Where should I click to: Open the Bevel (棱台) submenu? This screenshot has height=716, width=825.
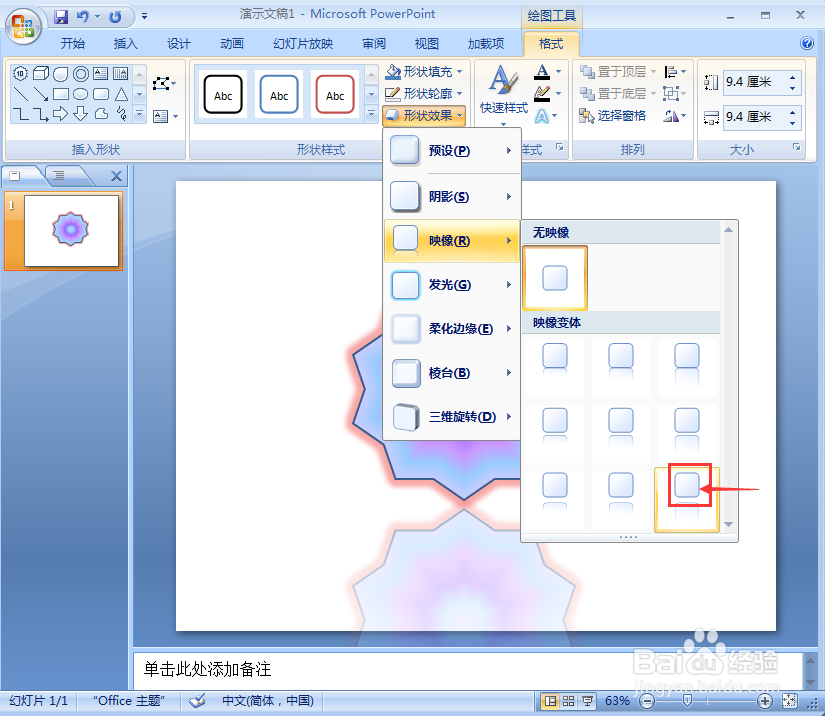452,373
